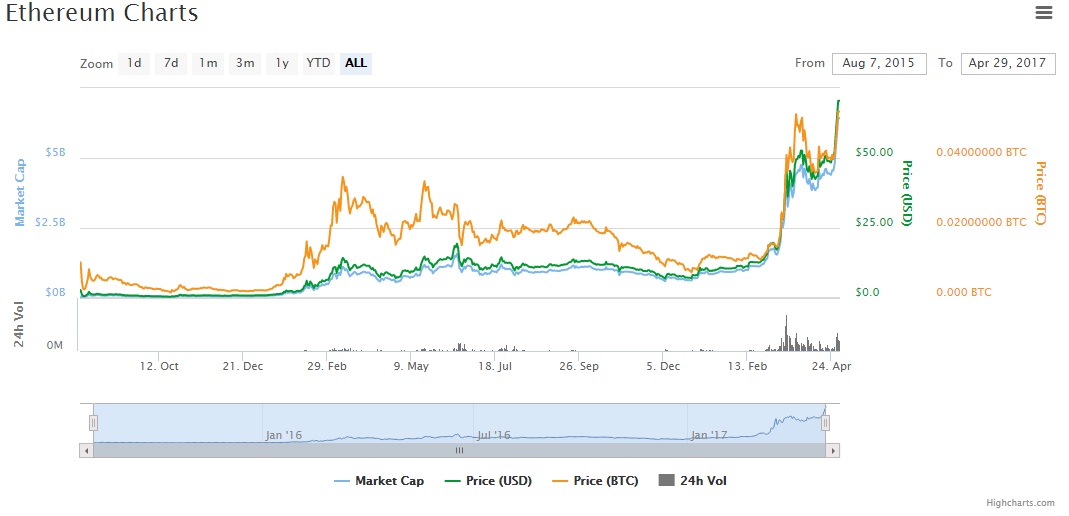Set zoom range to 3m
1069x516 pixels.
[x=245, y=63]
